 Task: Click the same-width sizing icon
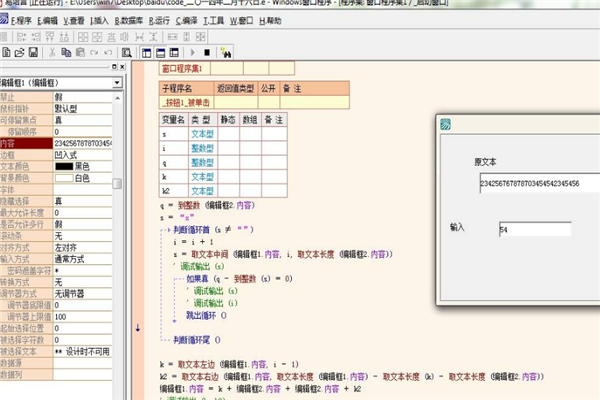coord(173,37)
